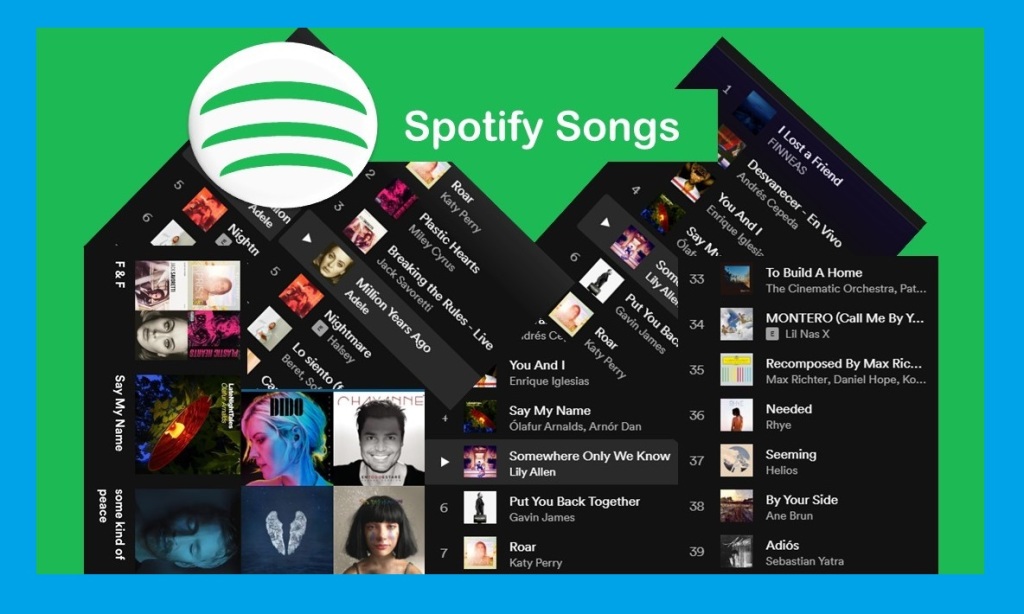The image size is (1024, 614).
Task: Open the Roar by Katy Perry row
Action: 552,553
